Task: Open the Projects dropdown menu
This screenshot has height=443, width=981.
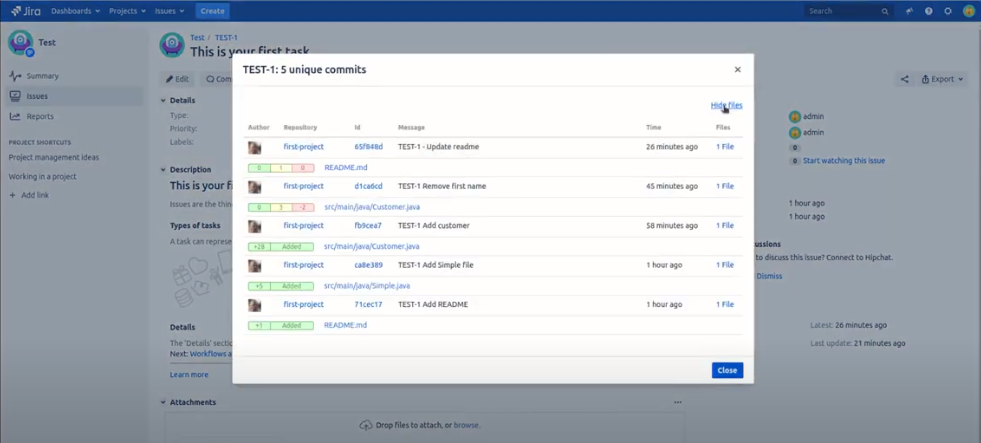Action: click(127, 11)
